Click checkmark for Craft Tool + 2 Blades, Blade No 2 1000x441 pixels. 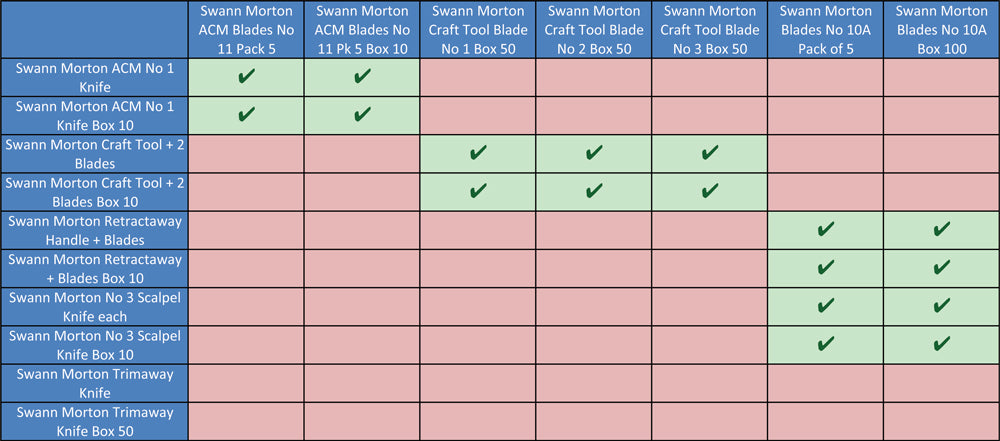tap(594, 153)
